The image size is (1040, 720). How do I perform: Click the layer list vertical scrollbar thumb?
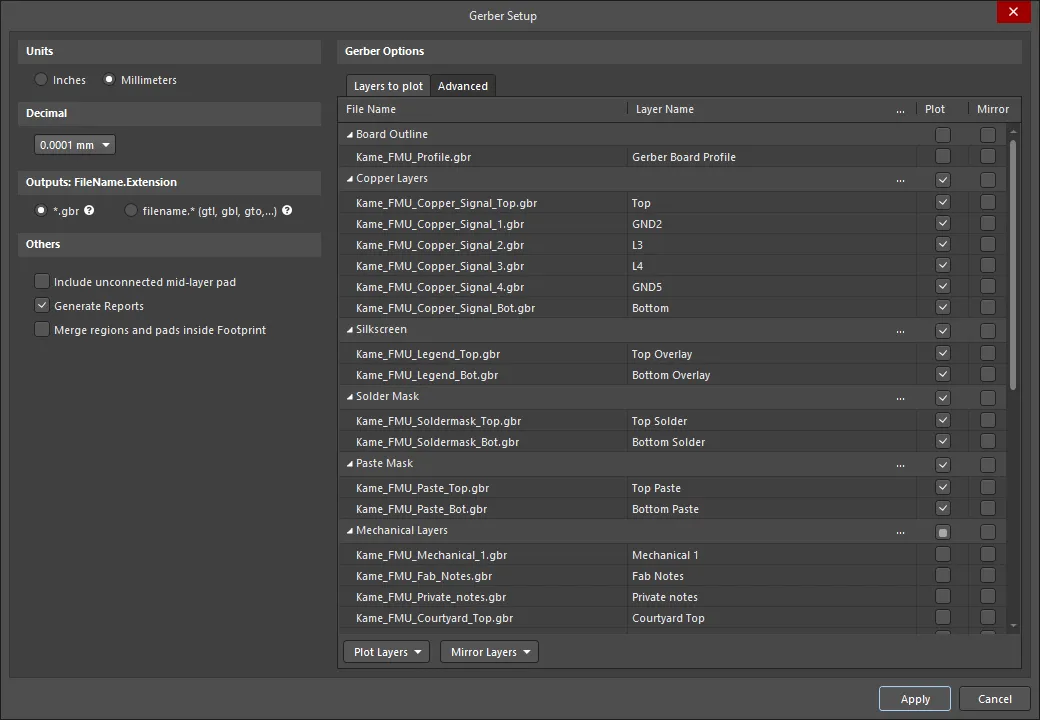pyautogui.click(x=1013, y=265)
